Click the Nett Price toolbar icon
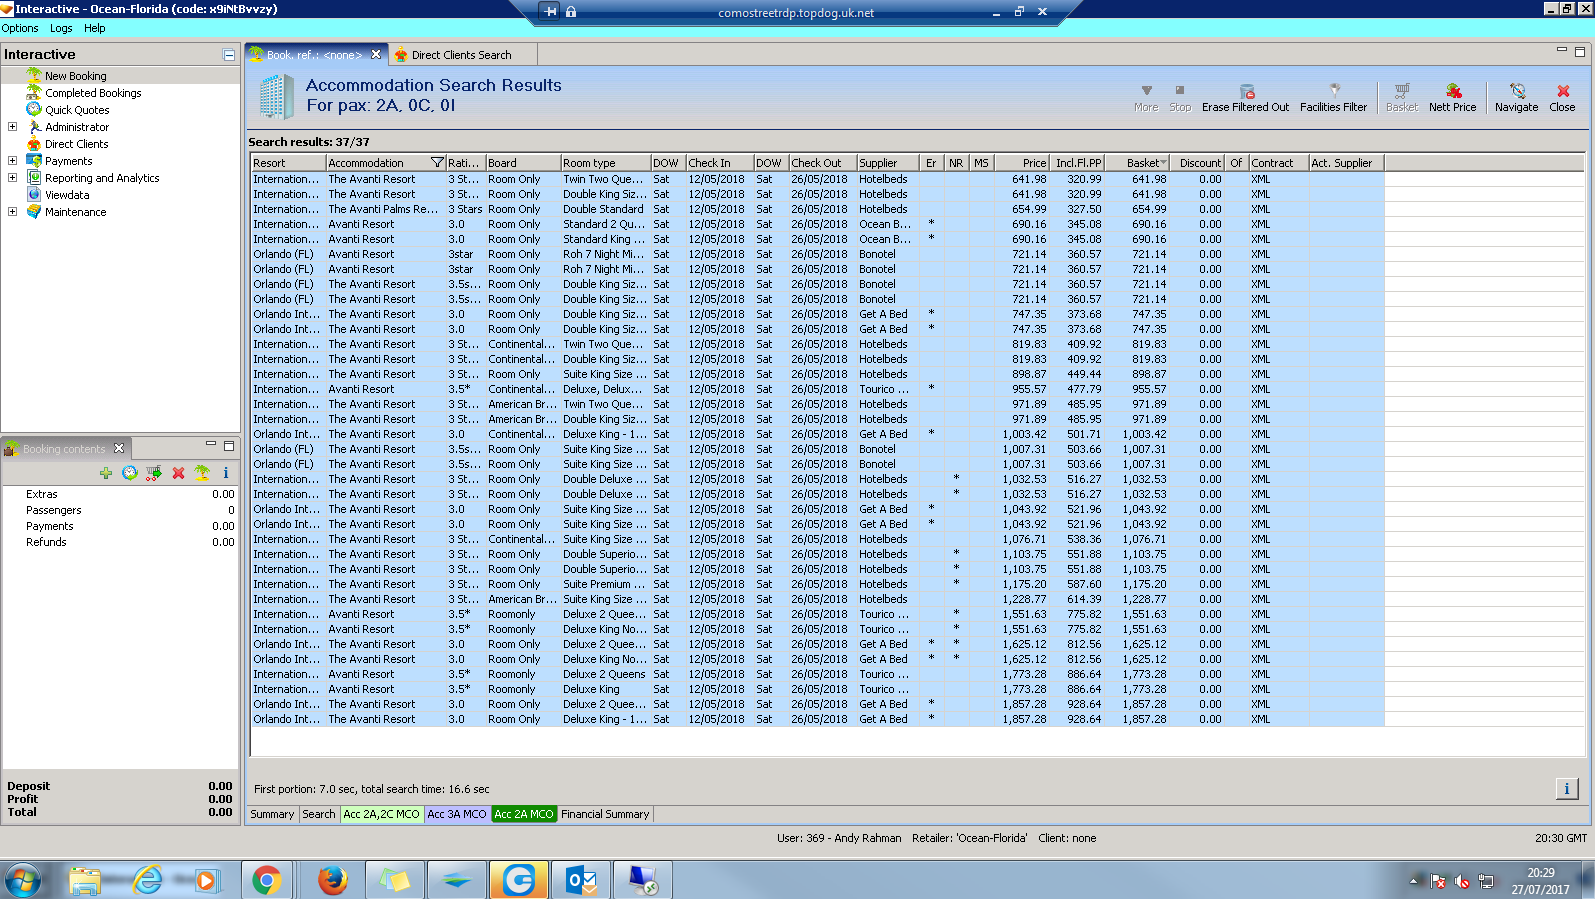1595x899 pixels. point(1452,97)
